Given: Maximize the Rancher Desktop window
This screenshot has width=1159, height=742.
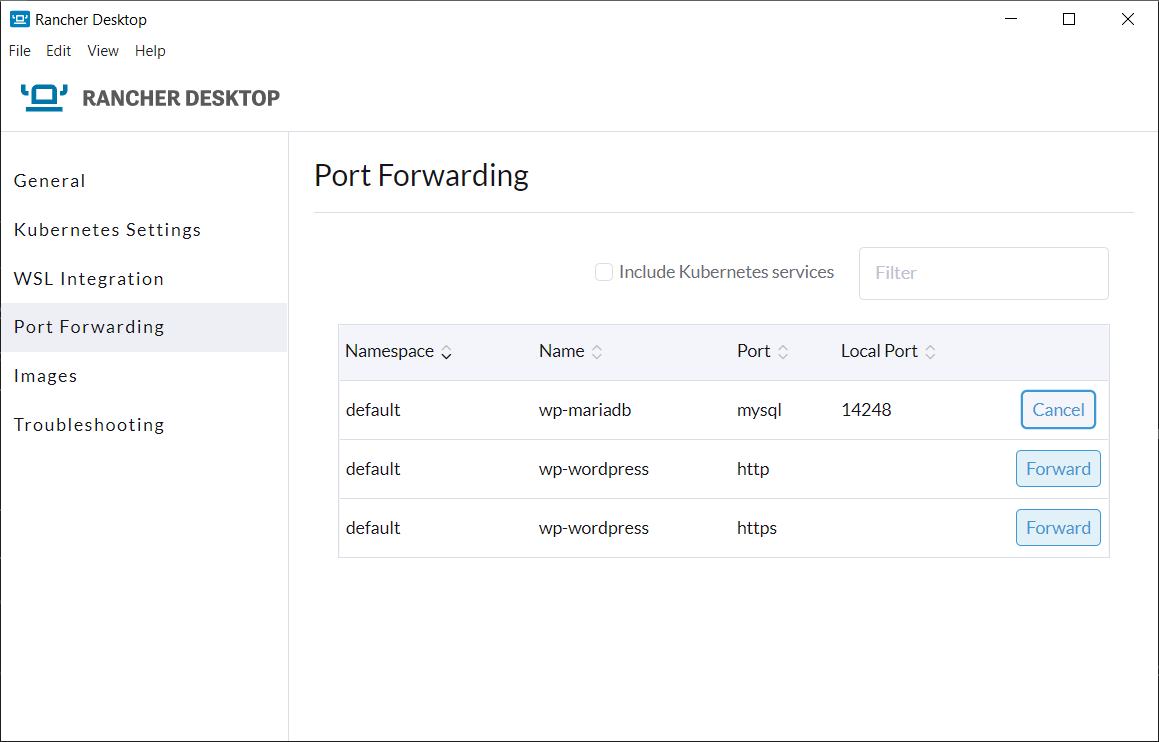Looking at the screenshot, I should pos(1069,19).
